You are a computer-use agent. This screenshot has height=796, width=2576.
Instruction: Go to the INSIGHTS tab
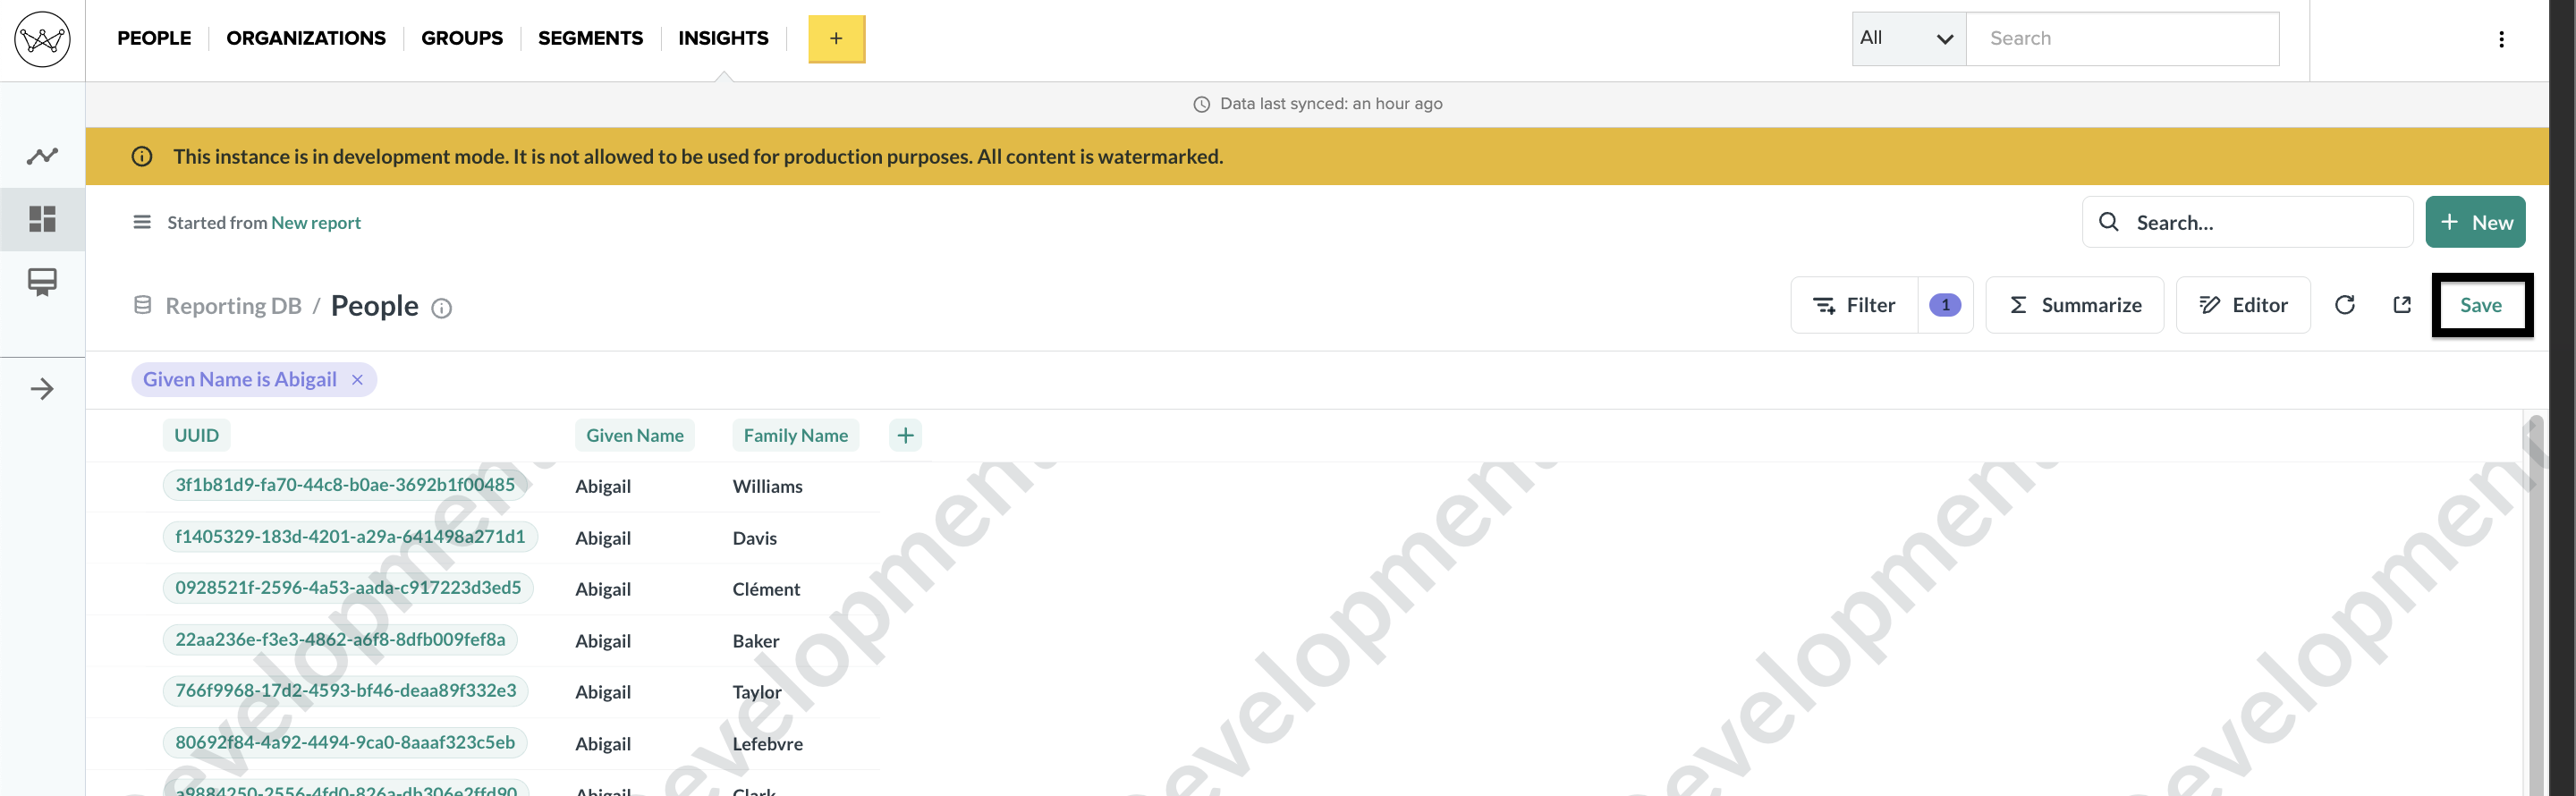tap(723, 38)
